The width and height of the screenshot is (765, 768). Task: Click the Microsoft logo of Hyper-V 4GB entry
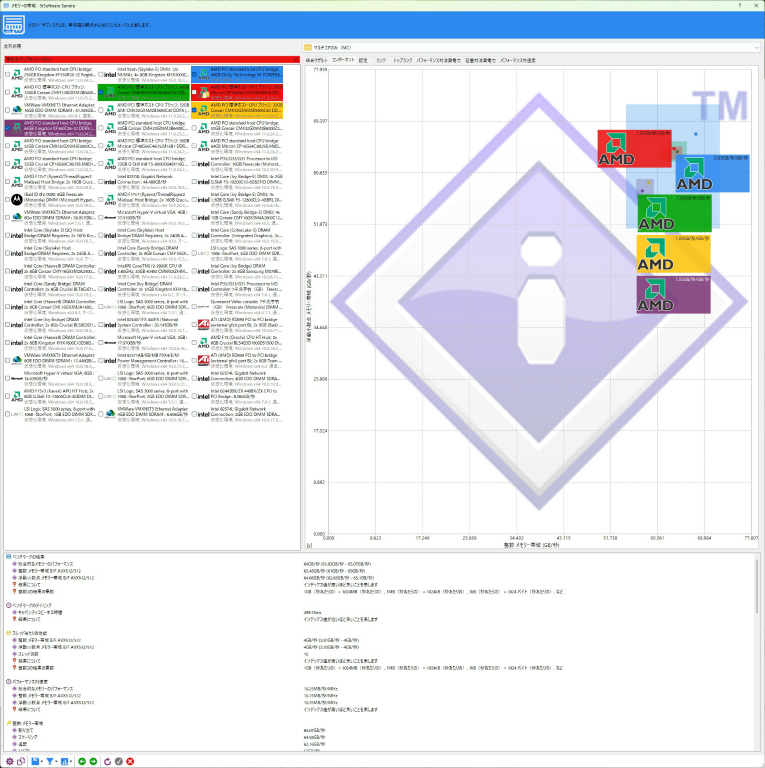pos(110,217)
